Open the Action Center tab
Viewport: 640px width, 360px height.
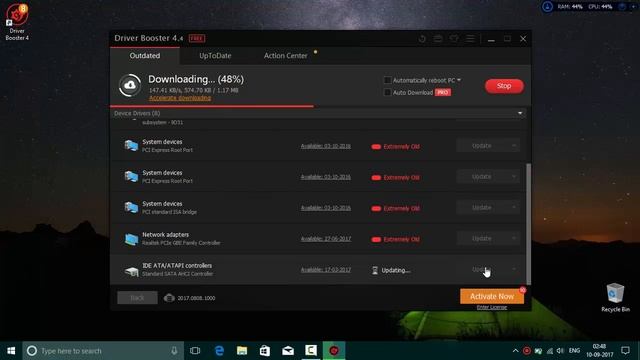tap(286, 56)
